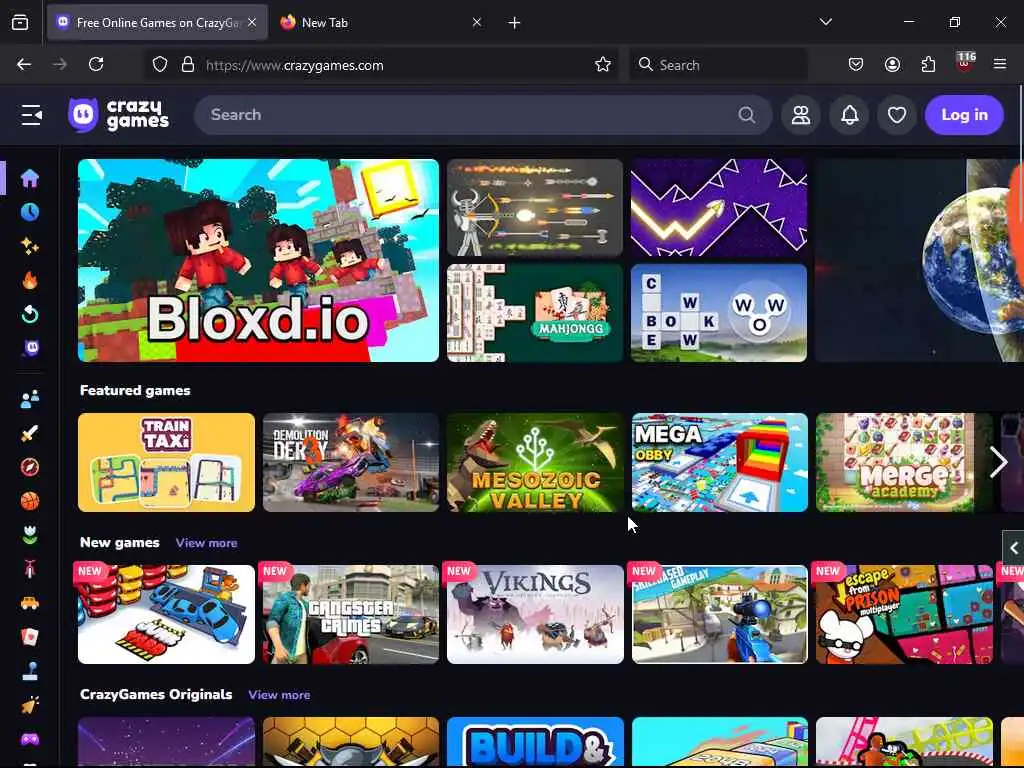
Task: Click the Log in button
Action: 964,115
